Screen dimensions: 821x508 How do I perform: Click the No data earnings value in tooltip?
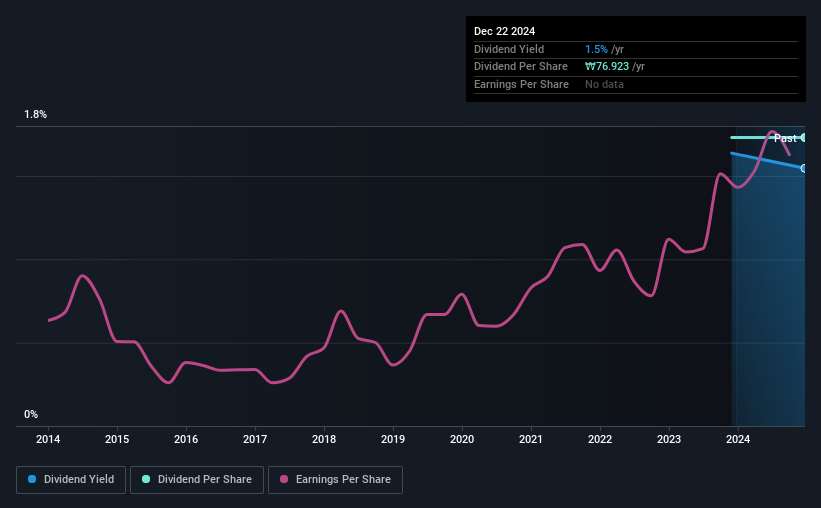[604, 84]
